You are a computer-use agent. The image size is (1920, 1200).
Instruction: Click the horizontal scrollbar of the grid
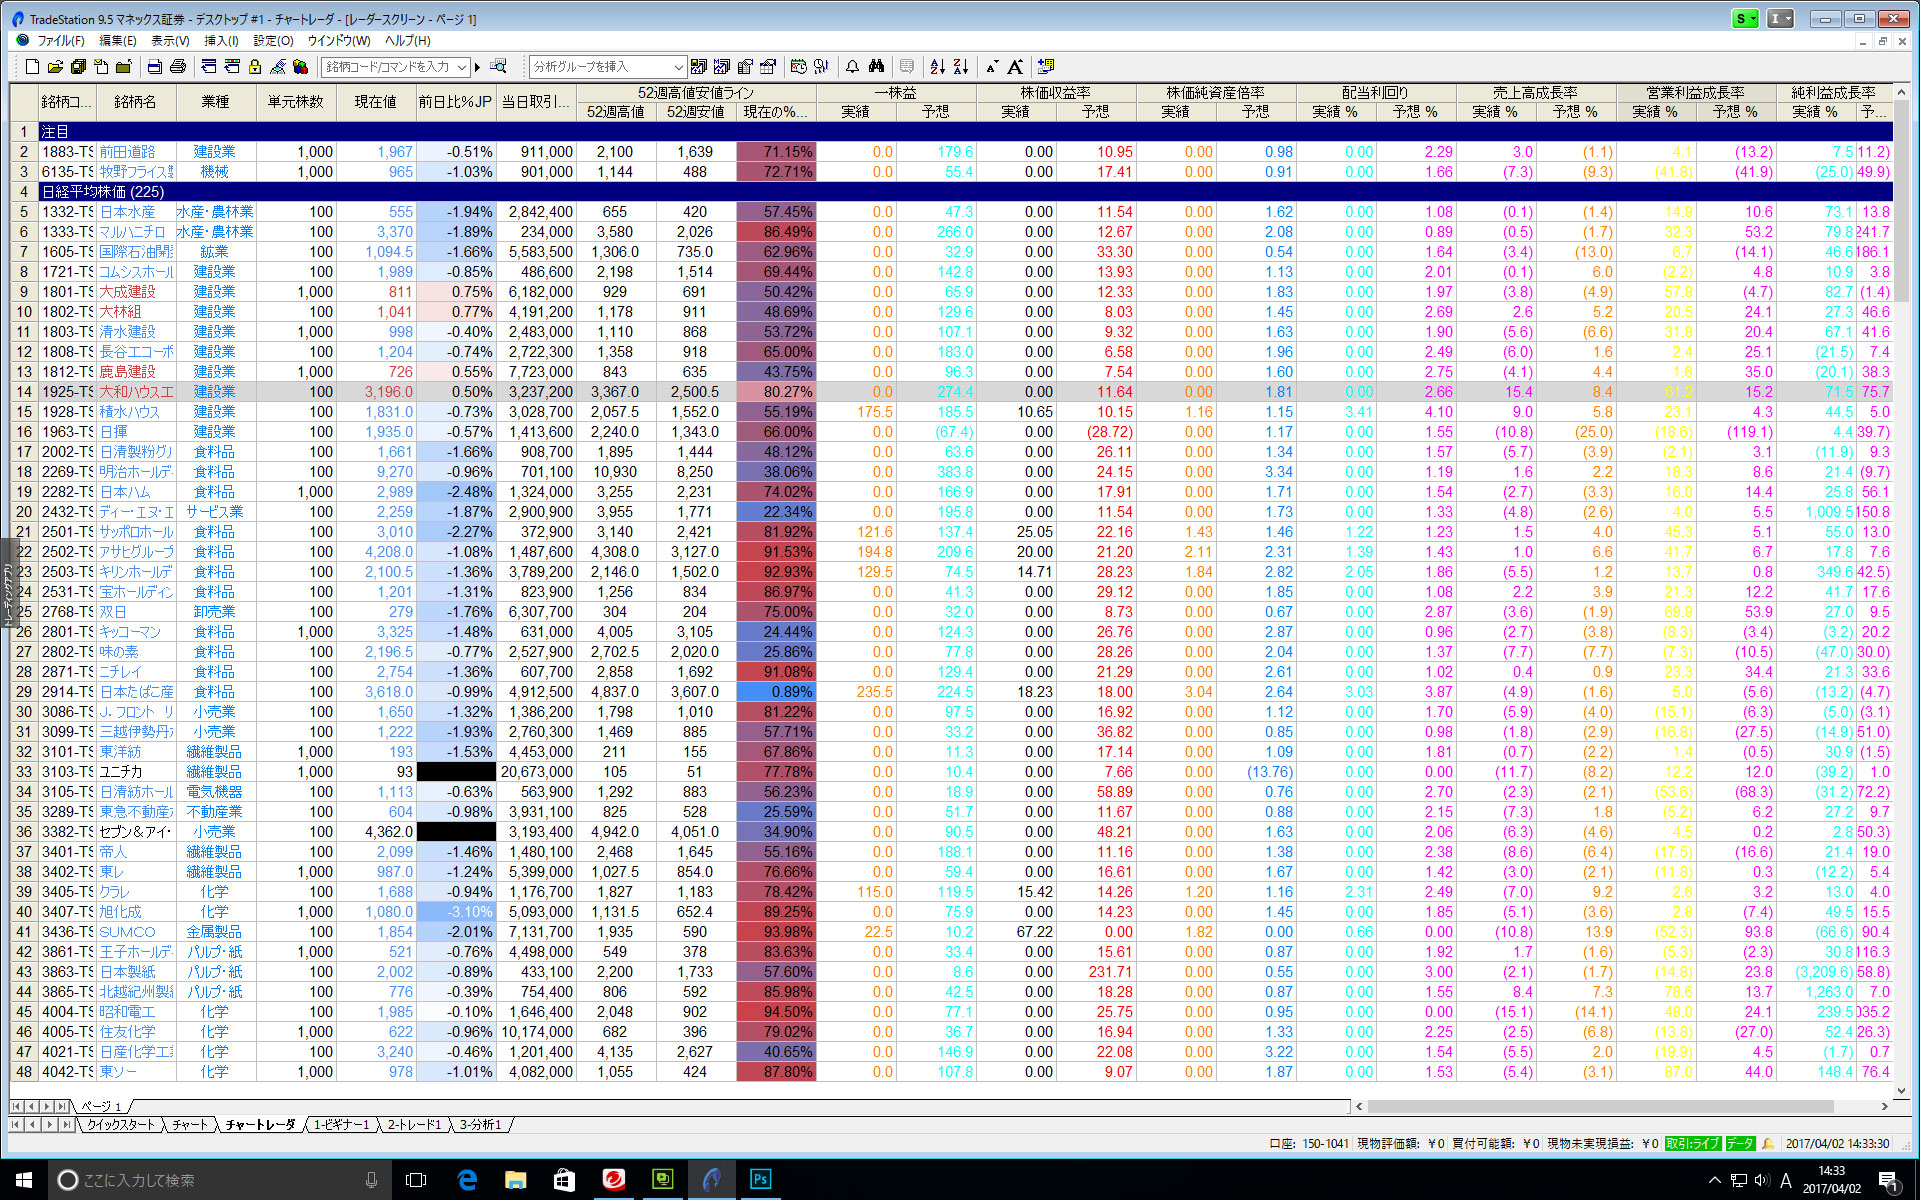point(1599,1106)
